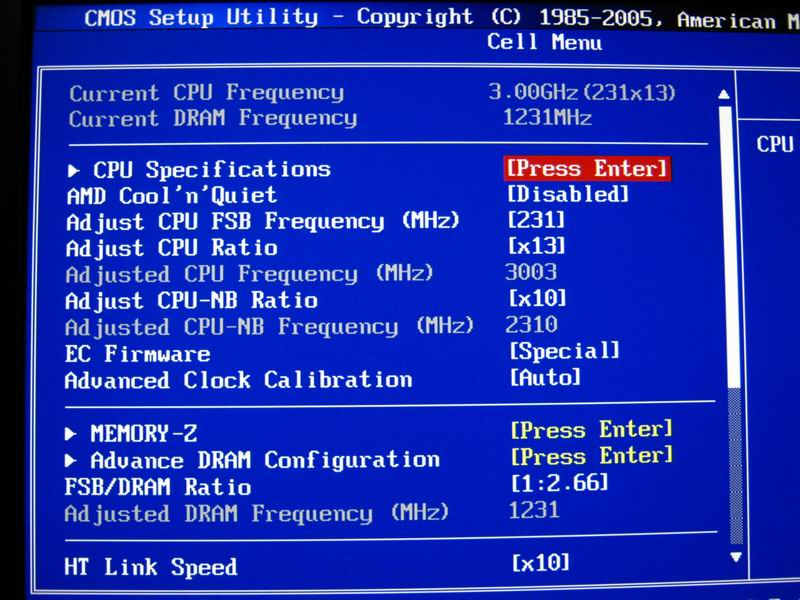The image size is (800, 600).
Task: Select Adjust CPU FSB Frequency (MHz) label
Action: tap(263, 222)
